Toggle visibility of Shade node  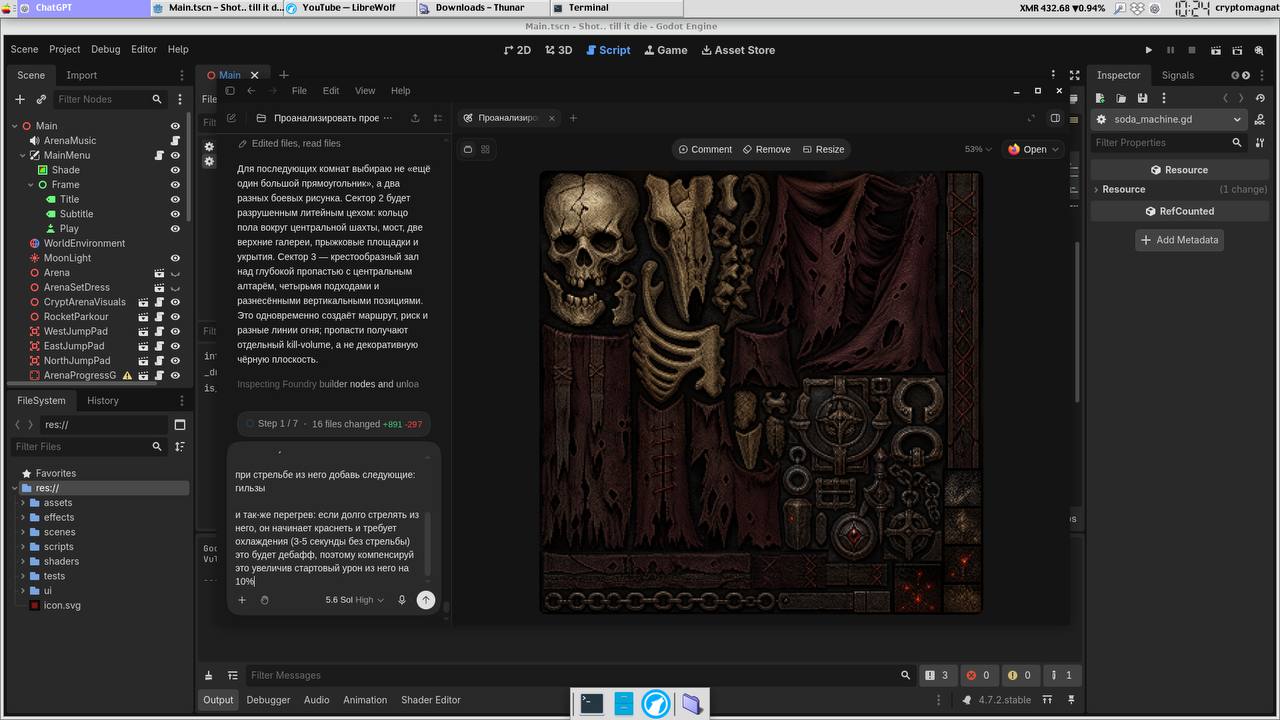175,170
